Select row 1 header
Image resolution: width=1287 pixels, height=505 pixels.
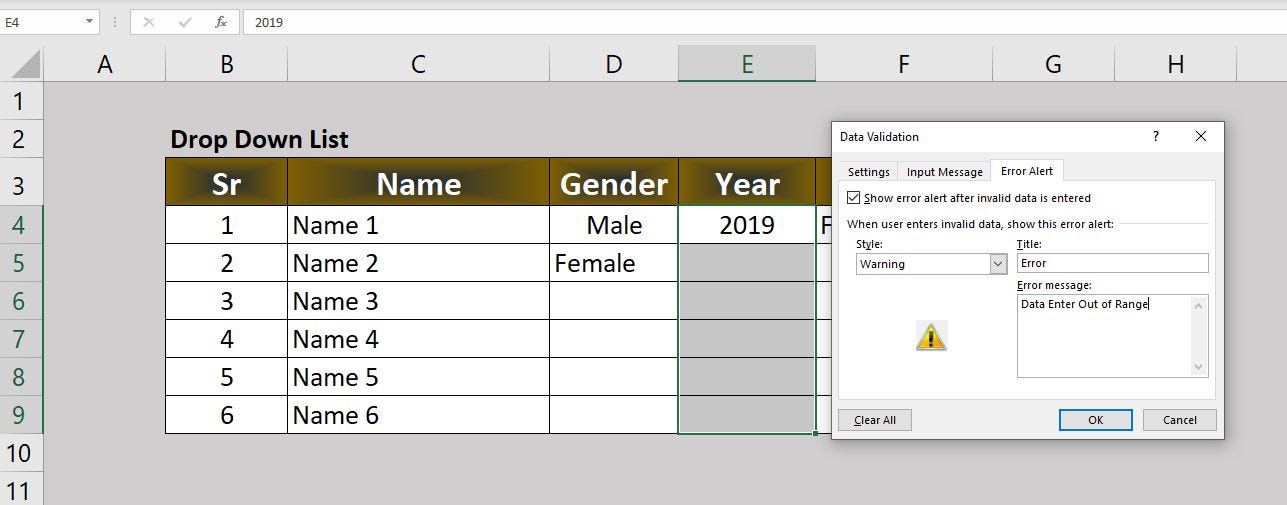pos(21,101)
